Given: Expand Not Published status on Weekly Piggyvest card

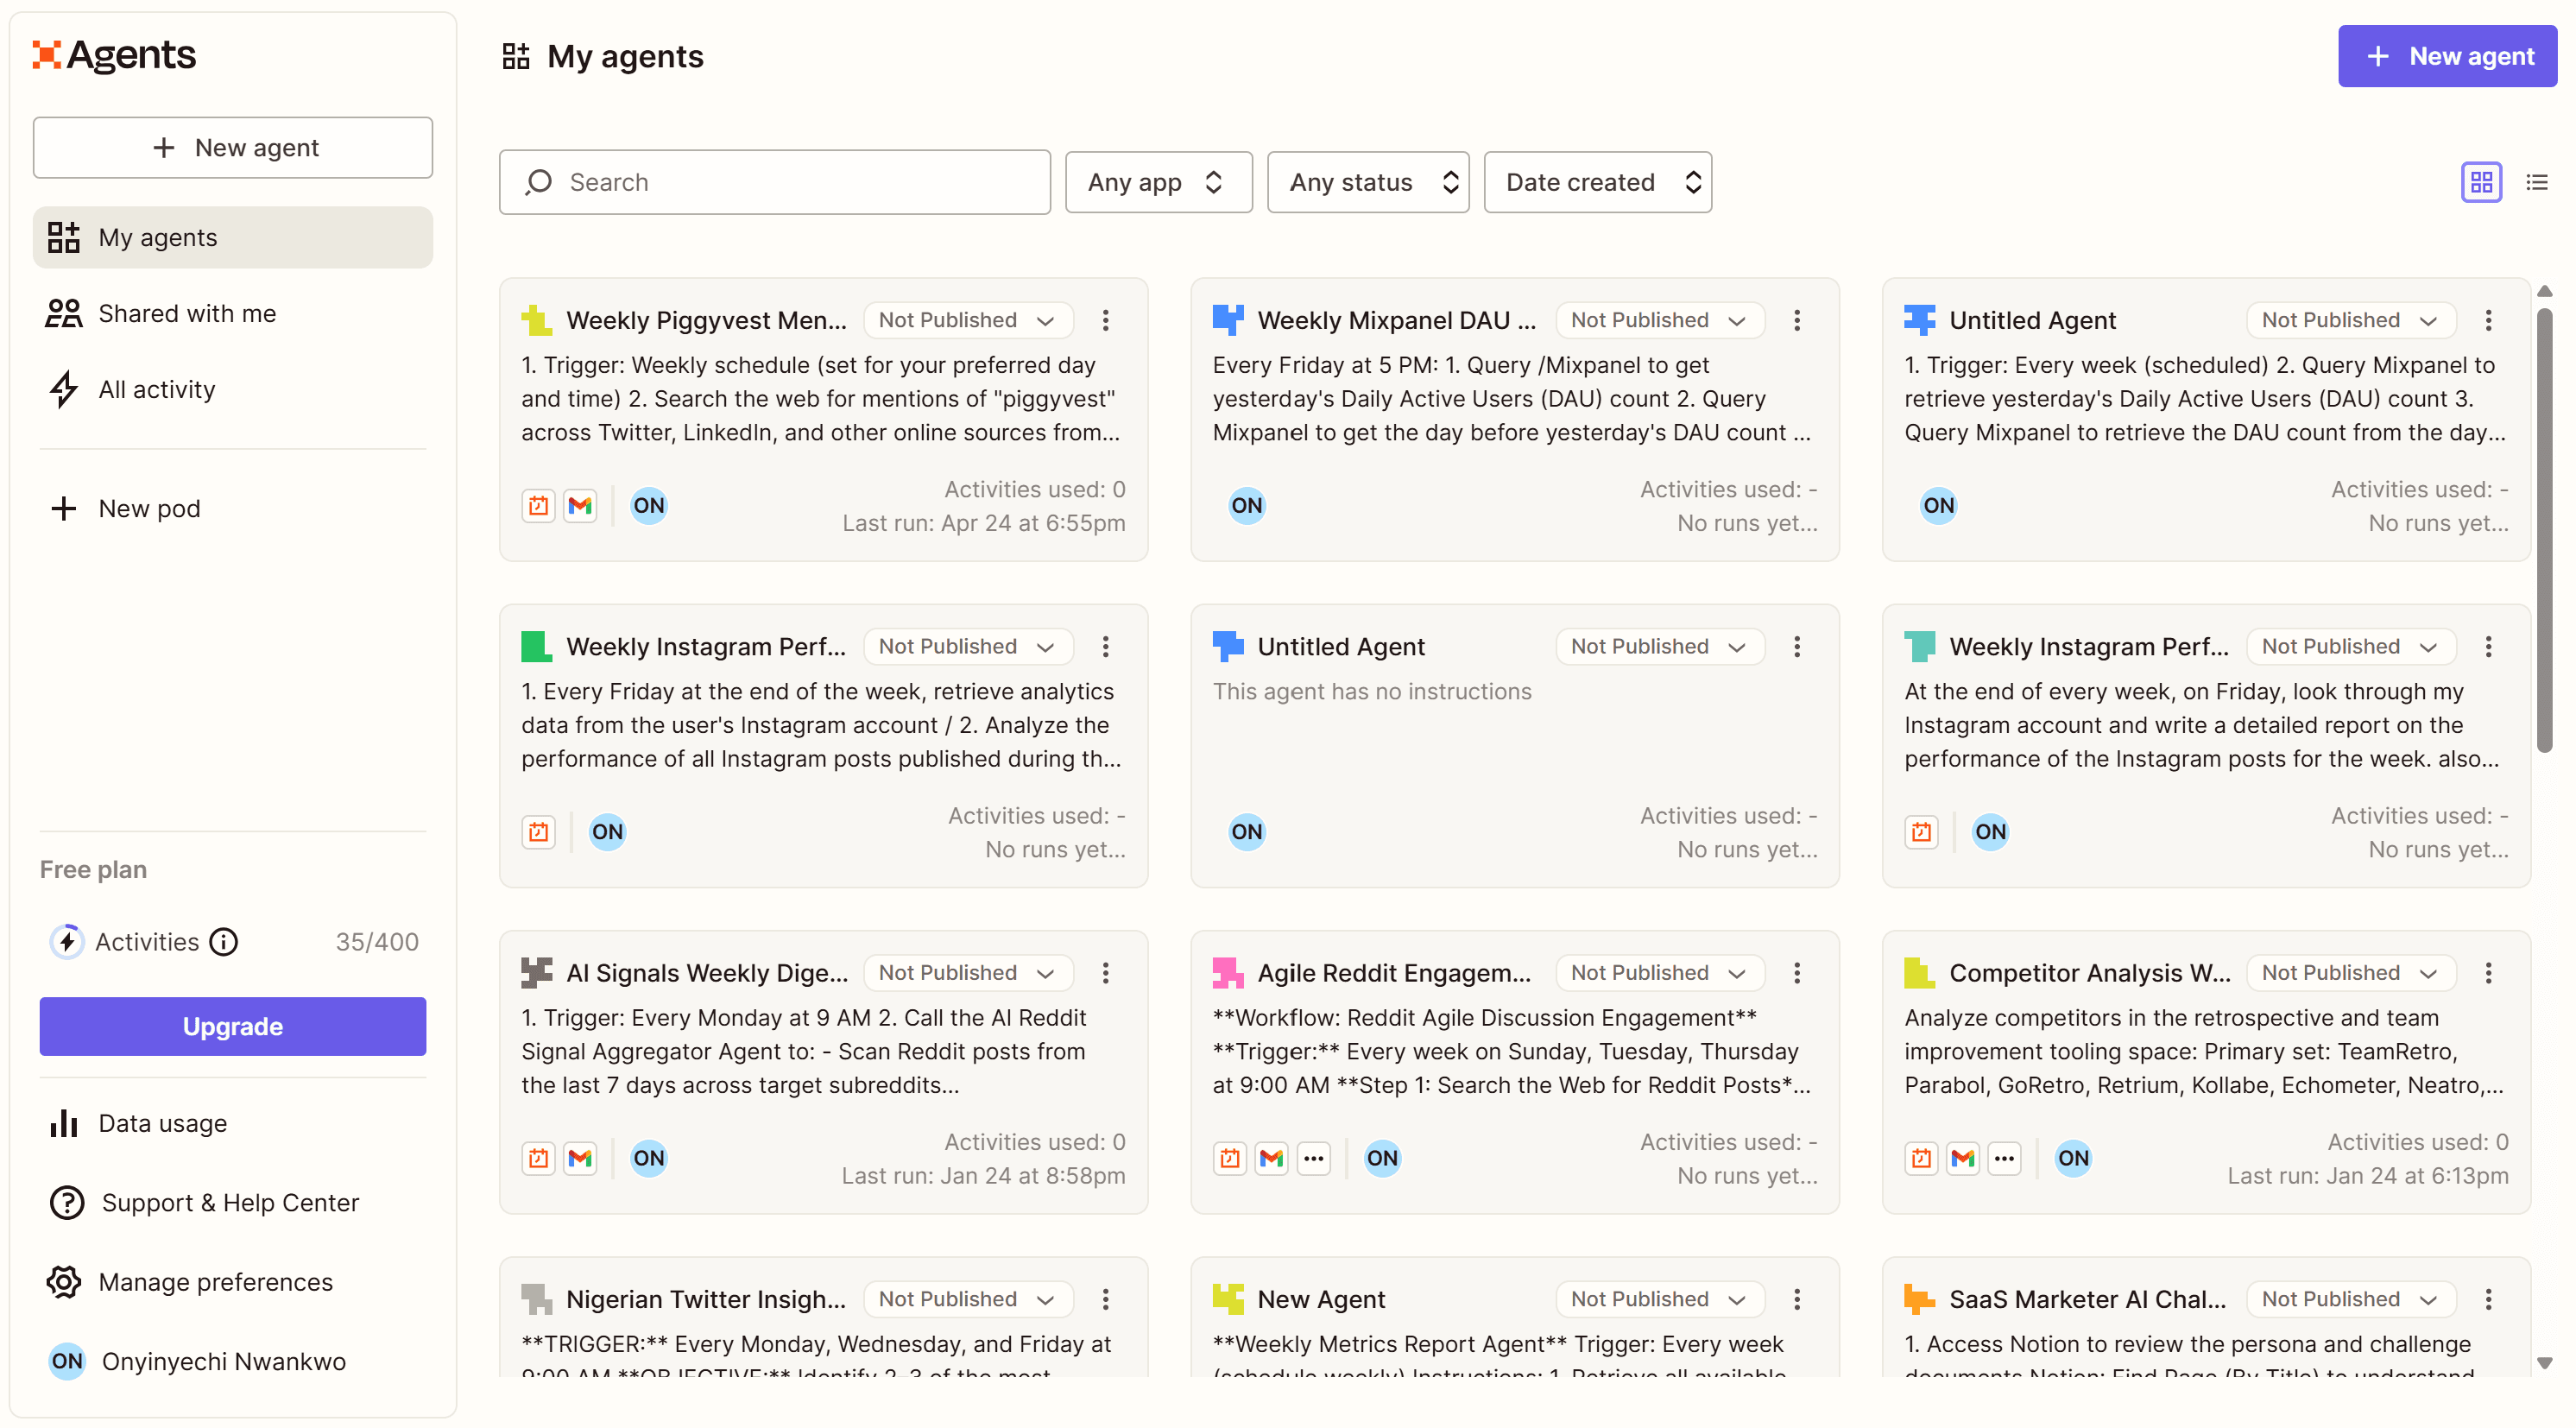Looking at the screenshot, I should pyautogui.click(x=968, y=320).
